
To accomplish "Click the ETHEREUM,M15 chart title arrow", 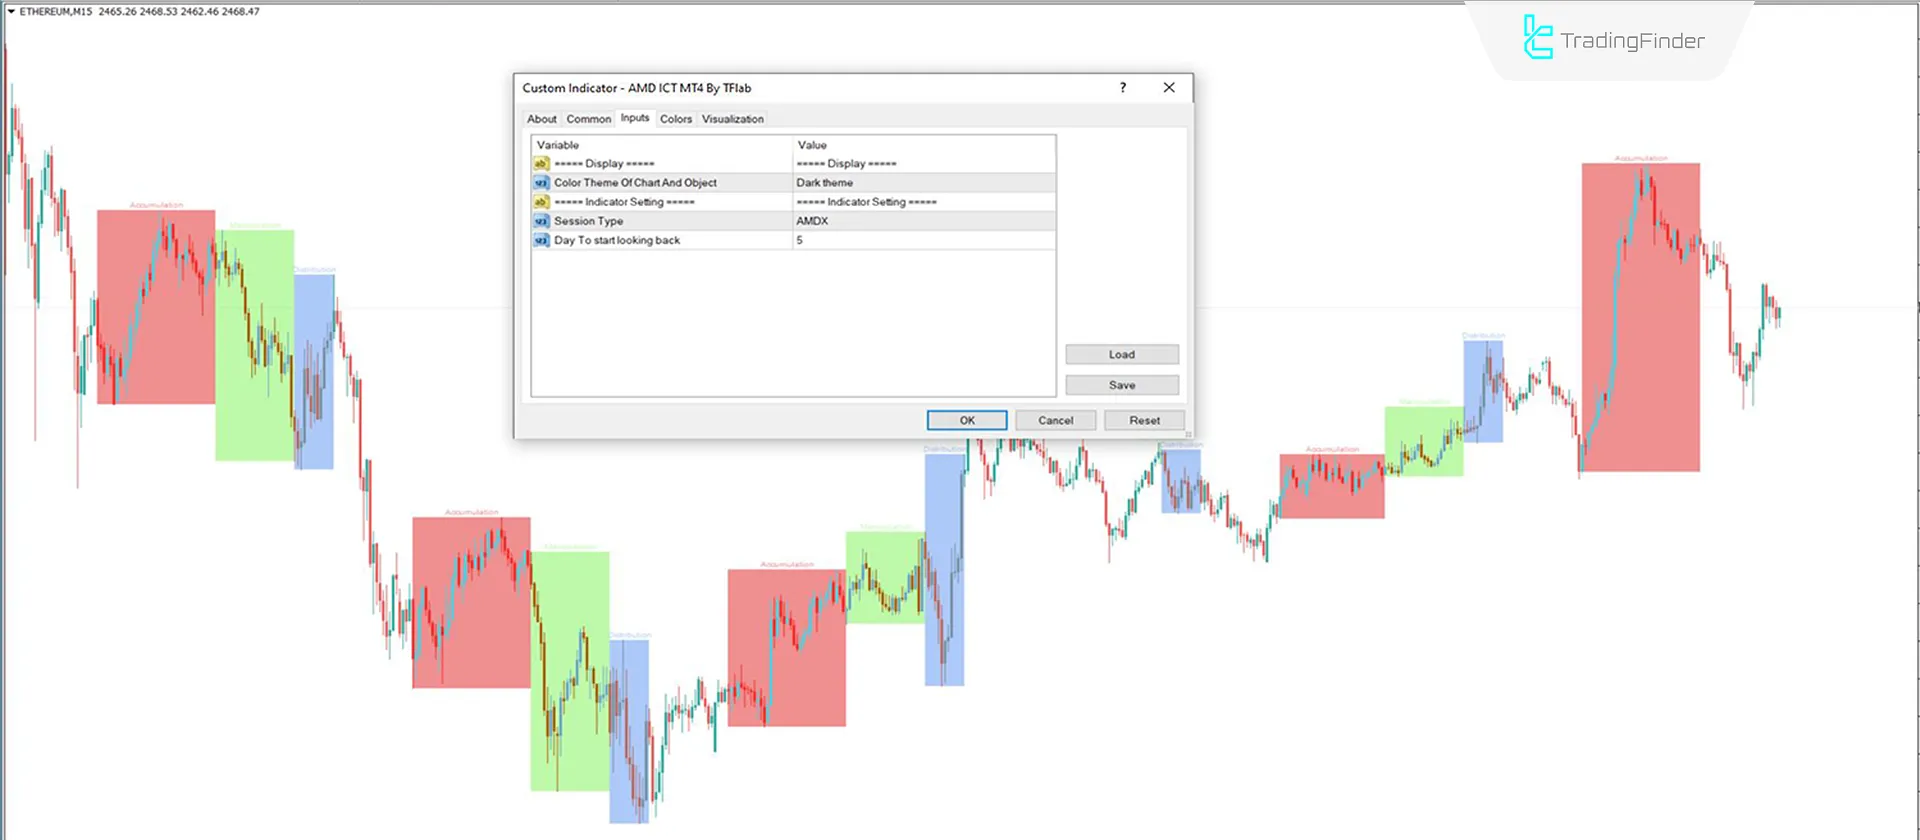I will coord(11,12).
